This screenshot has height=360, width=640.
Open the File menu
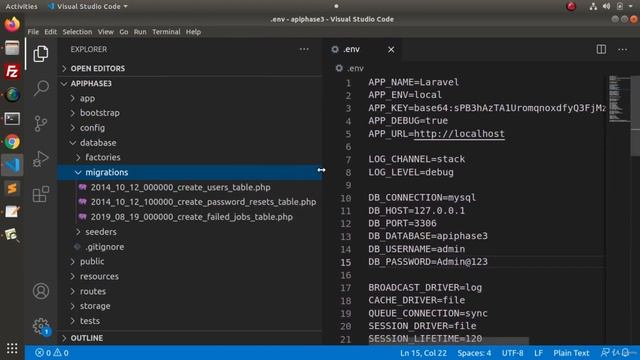tap(33, 32)
